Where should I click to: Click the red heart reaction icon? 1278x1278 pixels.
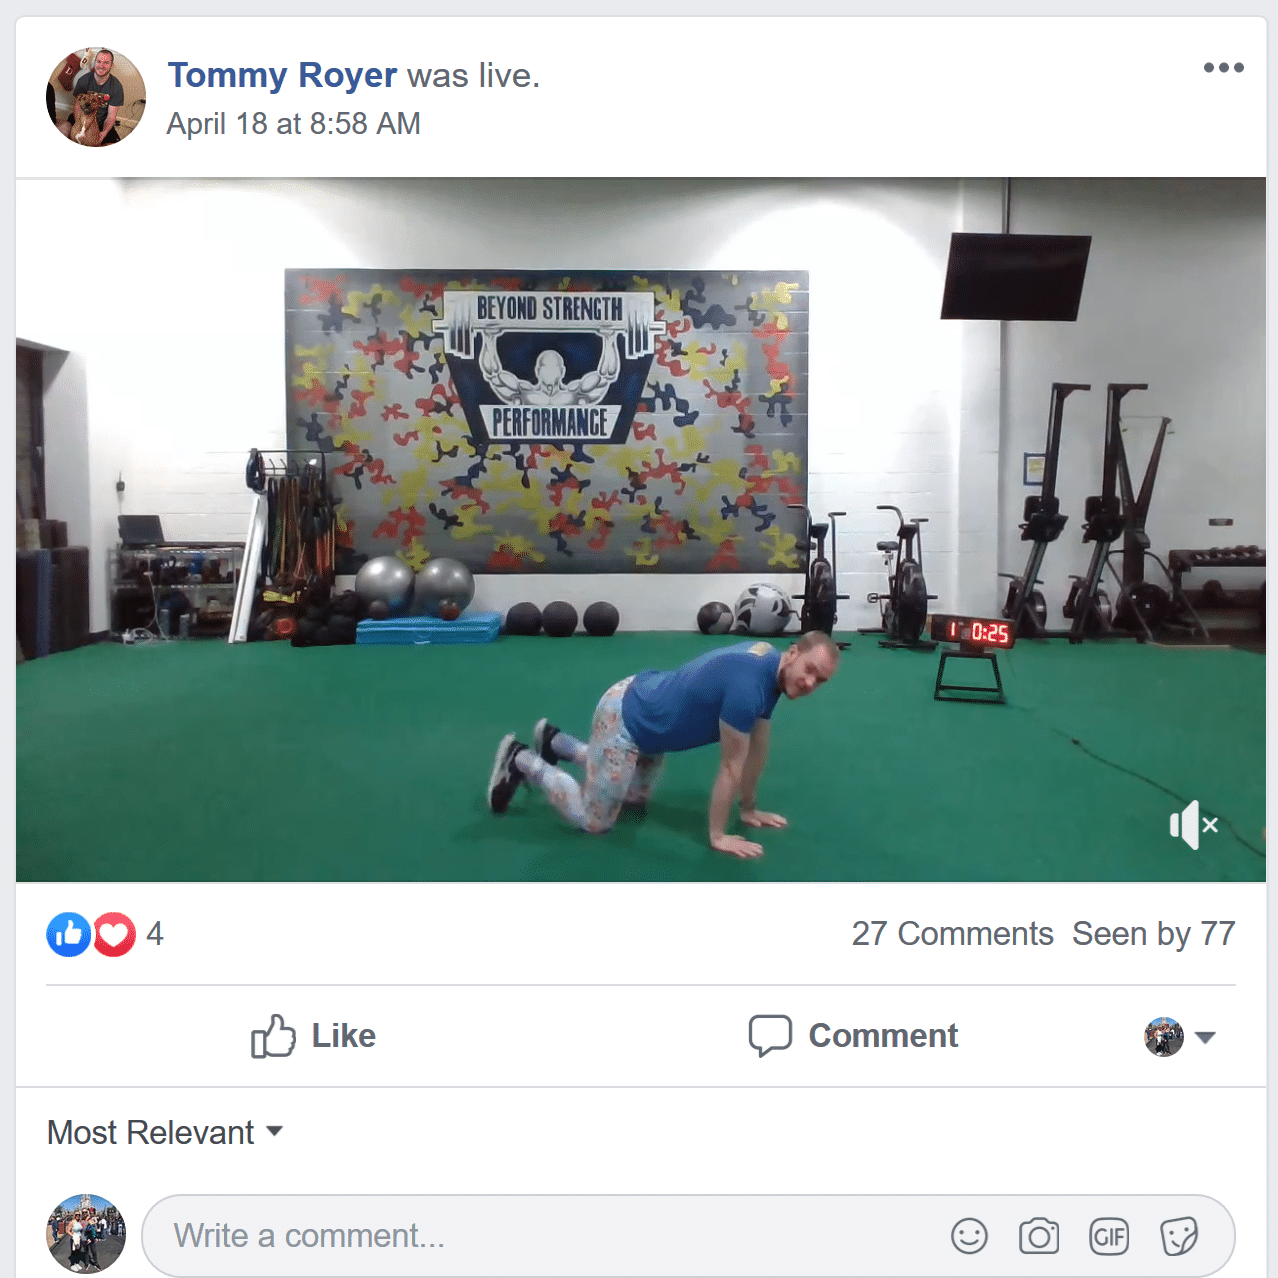(x=114, y=935)
